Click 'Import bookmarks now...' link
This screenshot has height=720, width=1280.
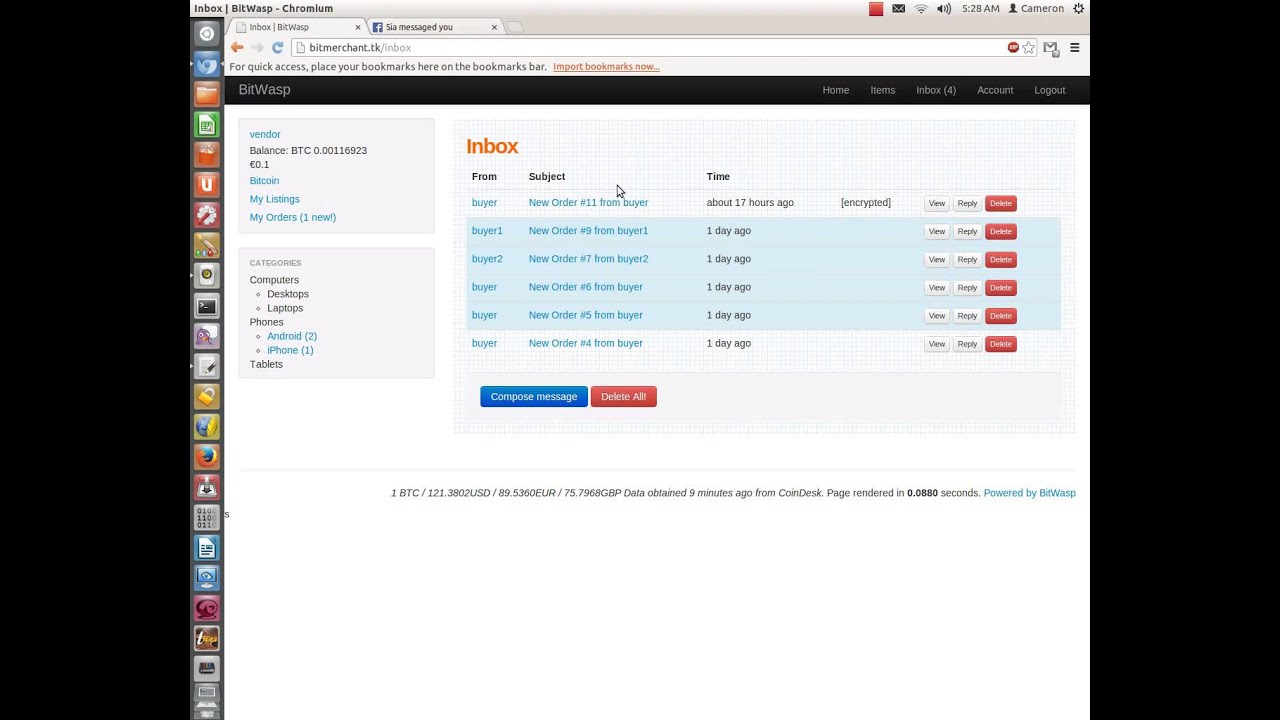click(606, 67)
